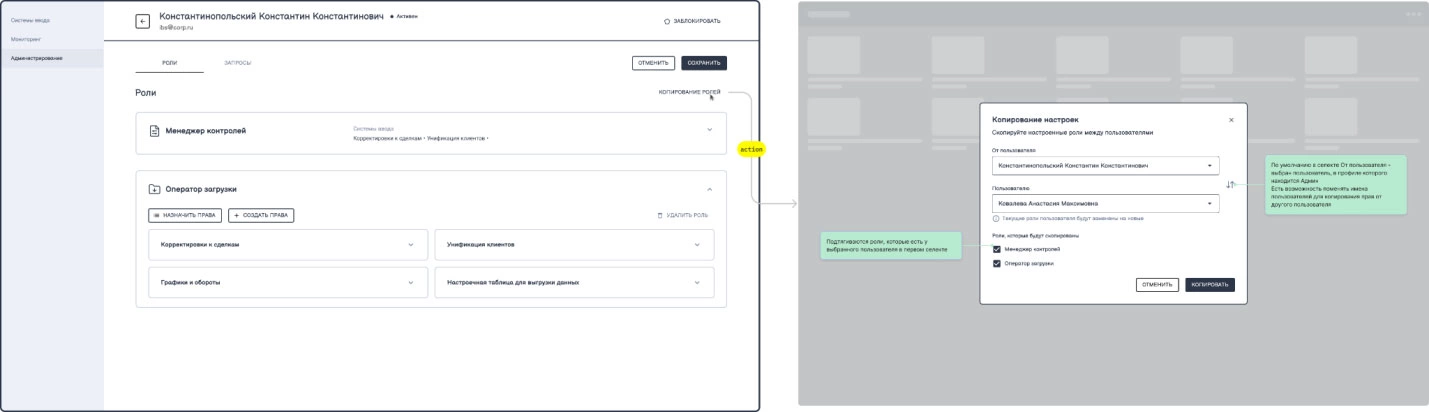1429x412 pixels.
Task: Expand the Менеджер контролей role card
Action: [x=710, y=129]
